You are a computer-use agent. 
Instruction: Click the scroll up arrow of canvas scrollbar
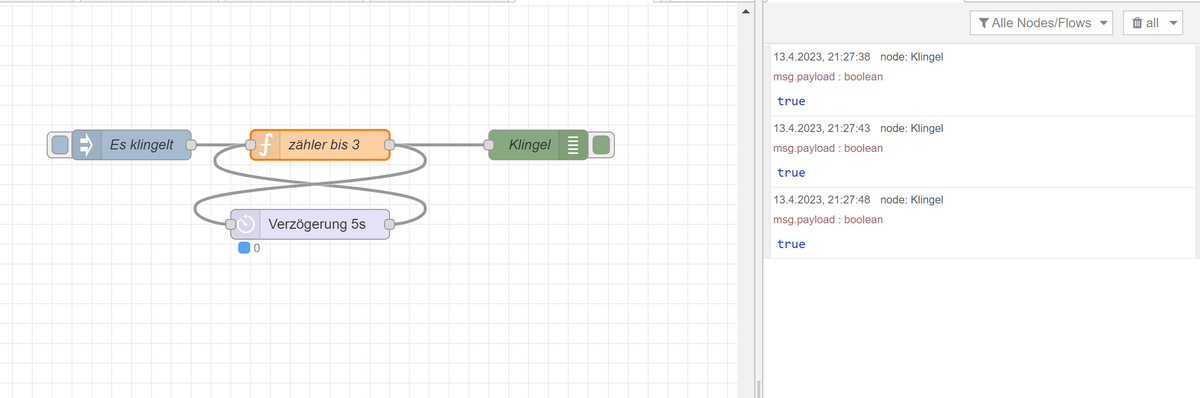[x=744, y=12]
